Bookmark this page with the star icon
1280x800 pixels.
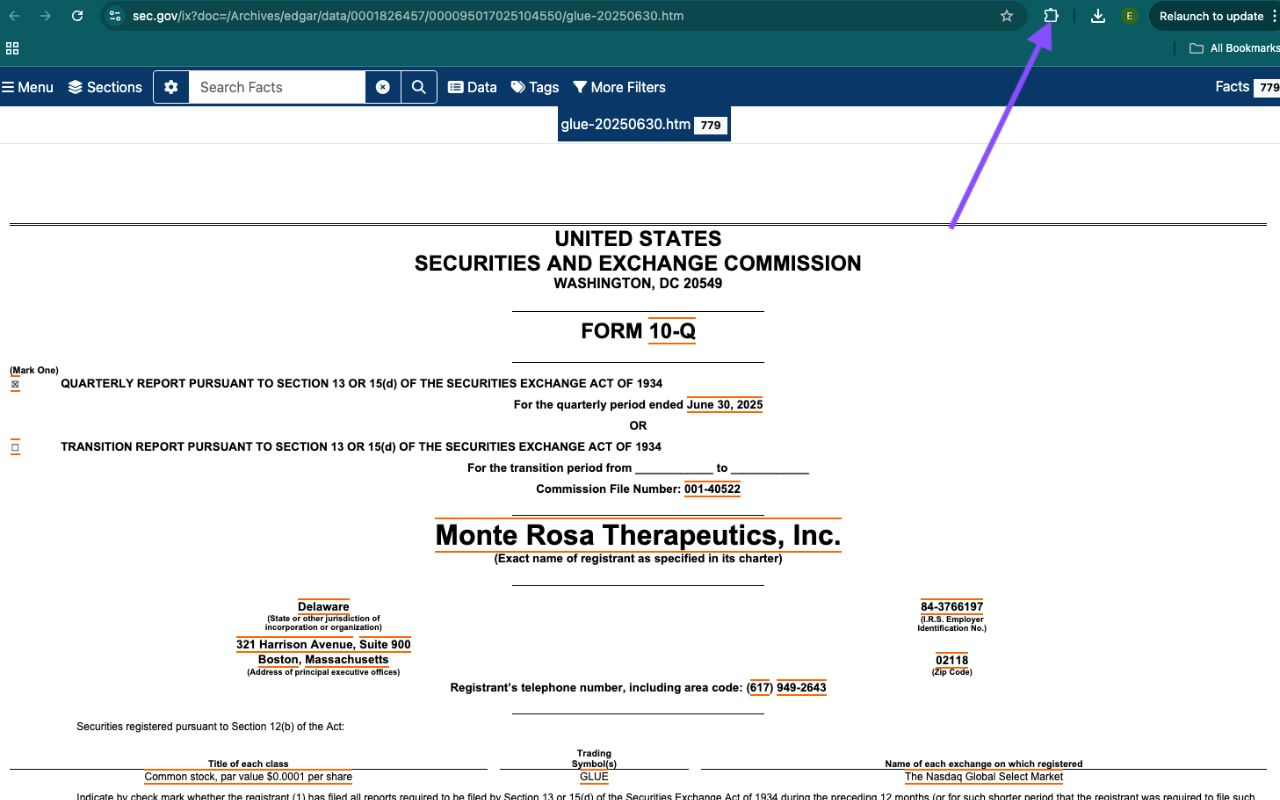click(1006, 16)
